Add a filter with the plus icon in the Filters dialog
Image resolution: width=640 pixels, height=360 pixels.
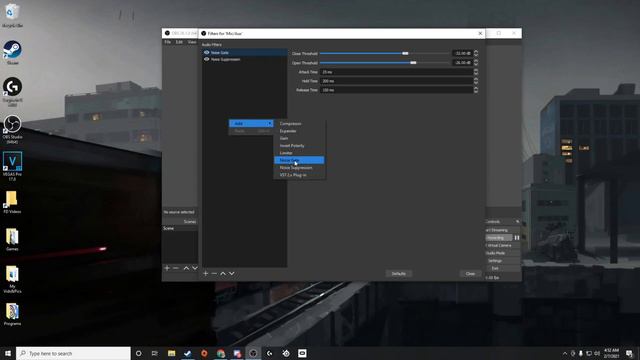(206, 273)
